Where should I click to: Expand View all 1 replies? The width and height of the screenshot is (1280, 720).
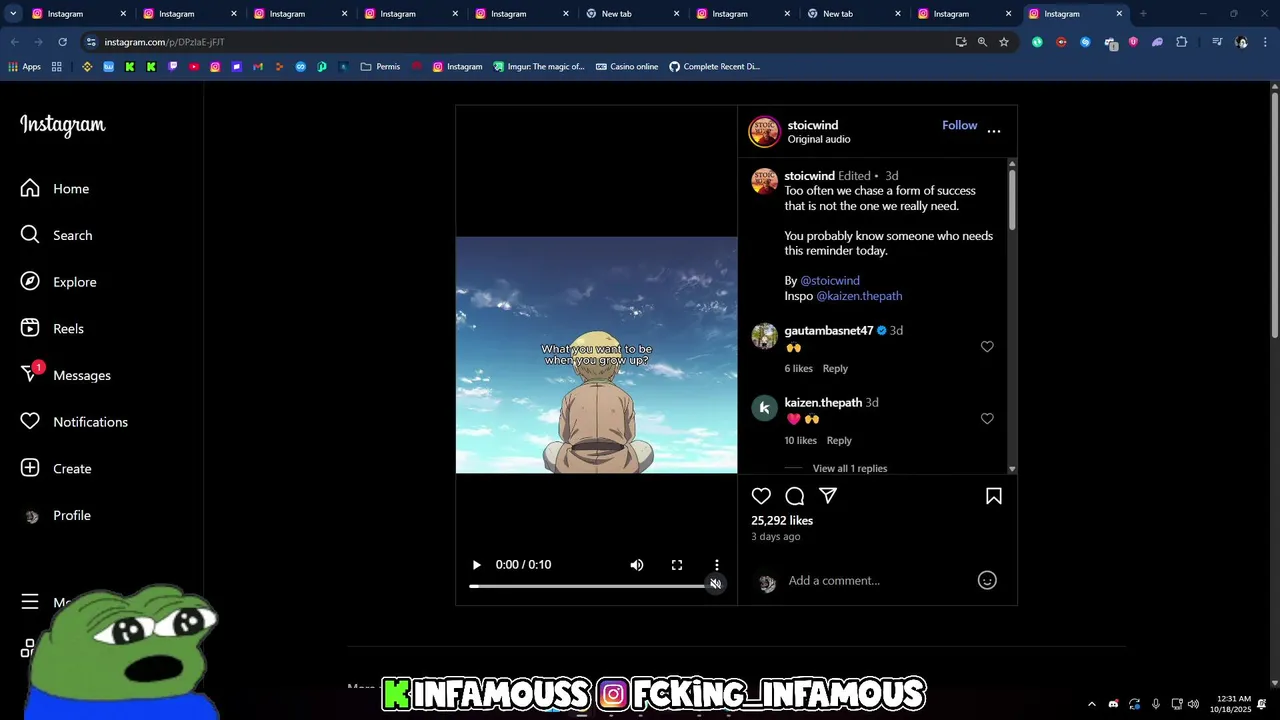pos(850,468)
